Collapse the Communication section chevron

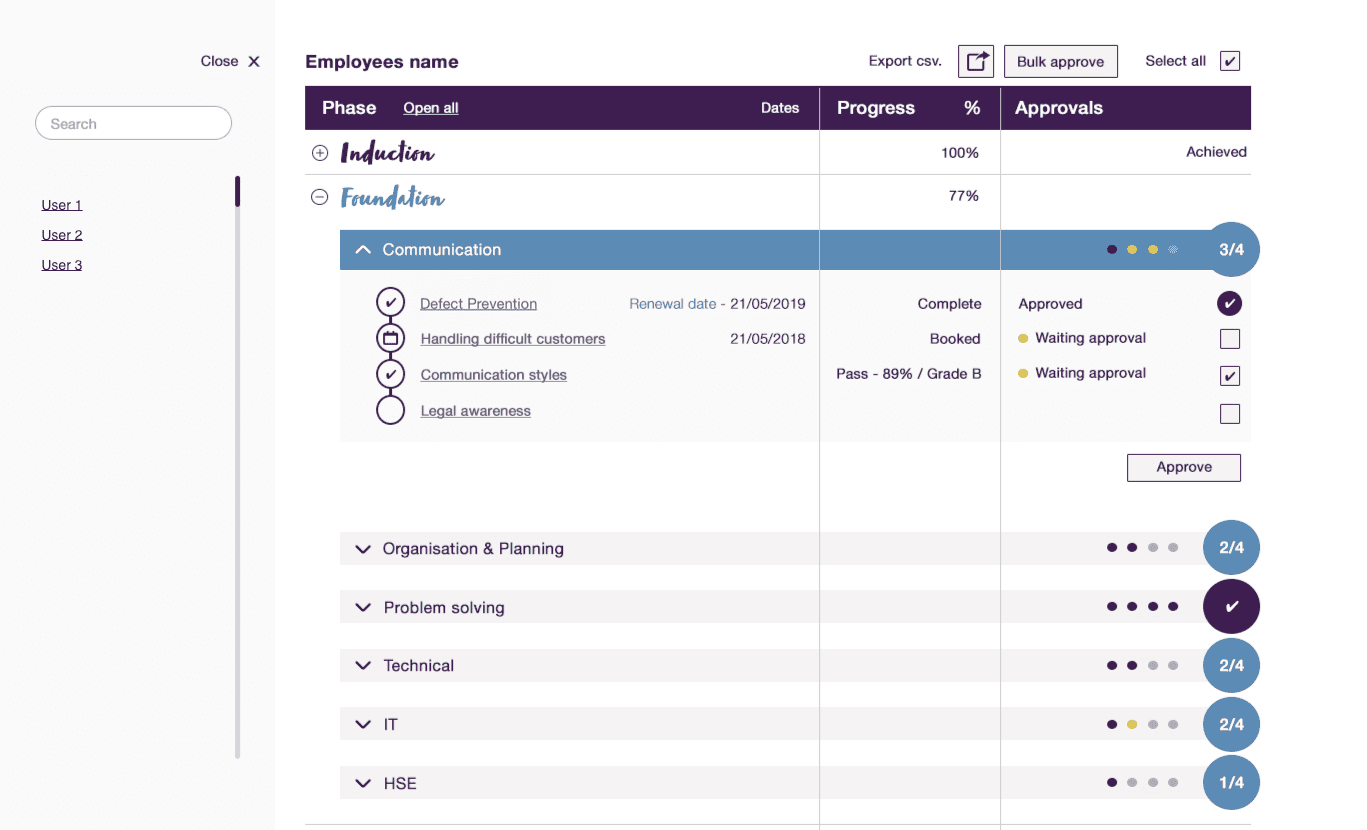click(x=363, y=250)
